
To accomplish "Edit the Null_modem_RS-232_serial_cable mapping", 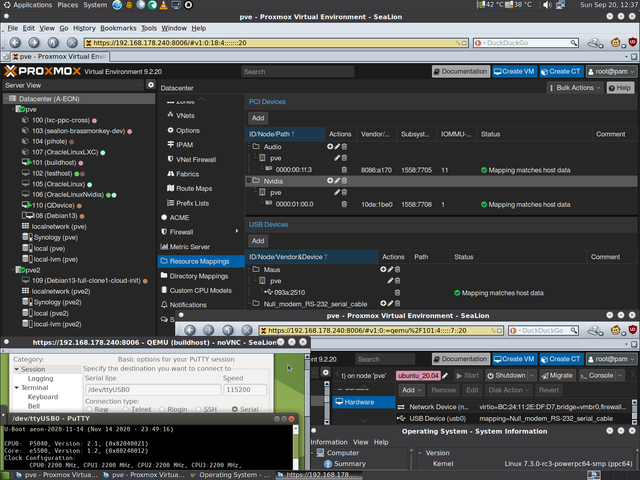I will coord(390,304).
